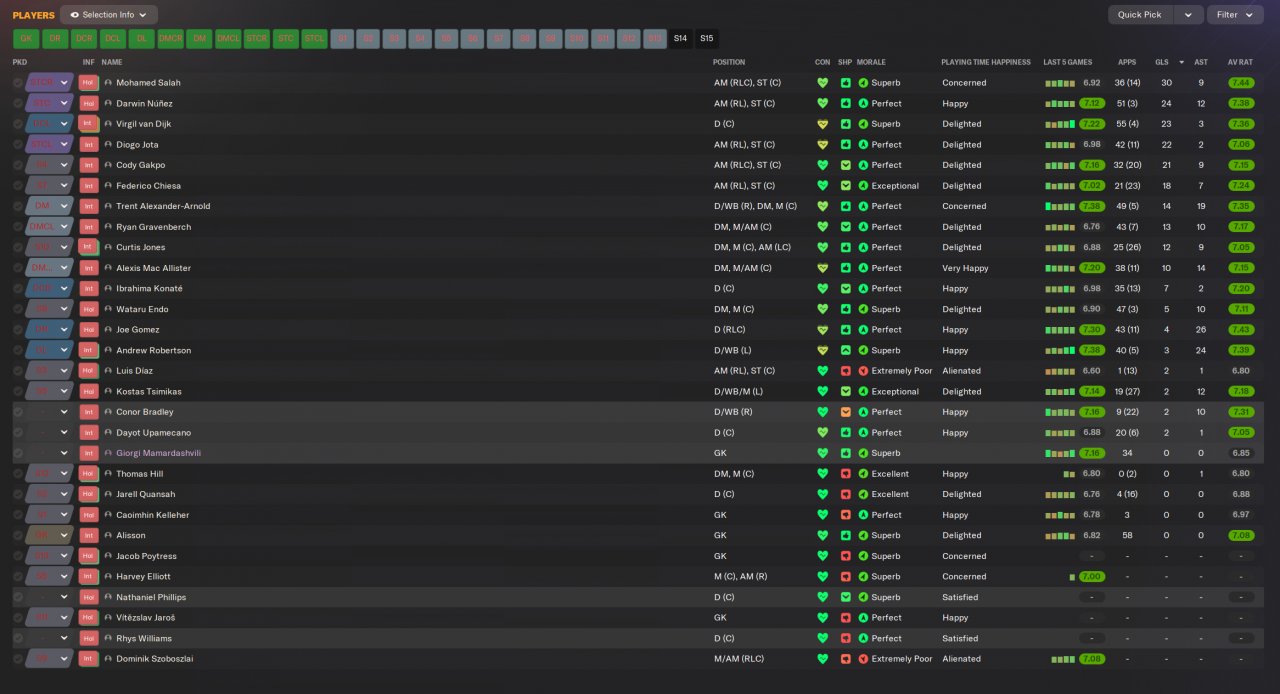Select the GK position slot
The width and height of the screenshot is (1280, 694).
pos(26,39)
